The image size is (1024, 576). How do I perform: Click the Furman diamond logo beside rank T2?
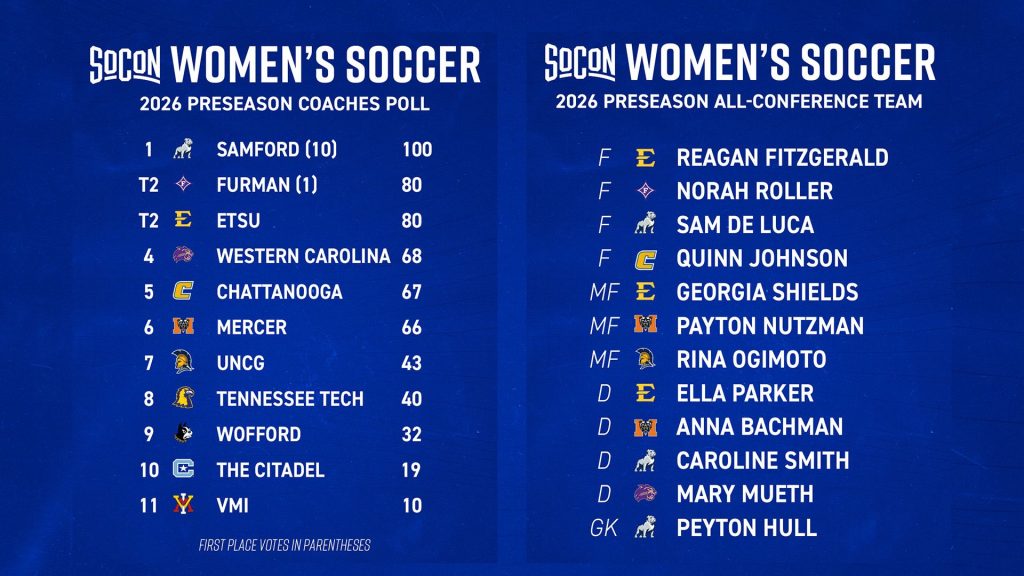pyautogui.click(x=184, y=184)
